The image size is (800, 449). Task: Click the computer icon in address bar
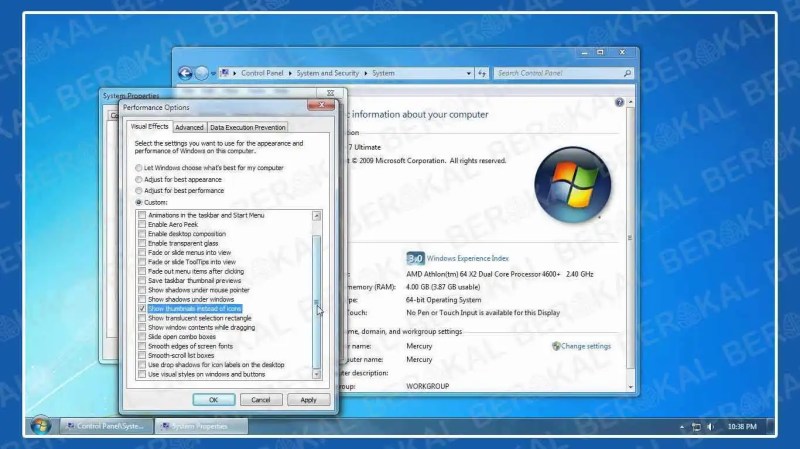click(224, 73)
